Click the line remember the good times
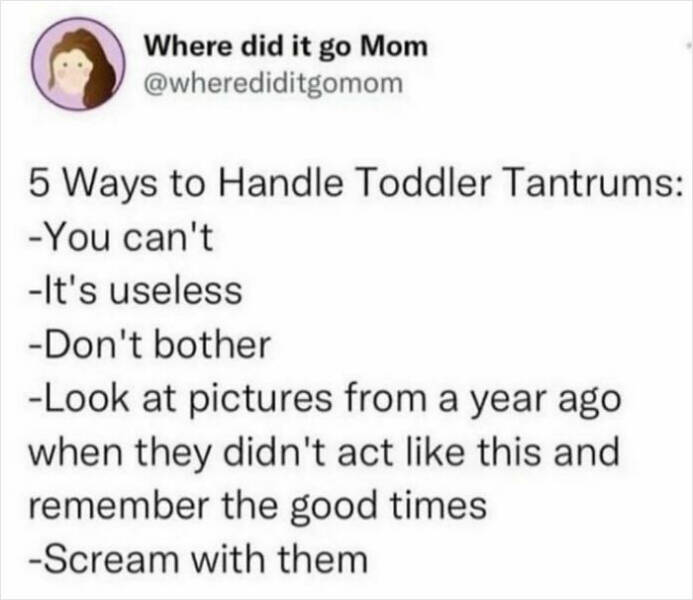 [x=258, y=505]
